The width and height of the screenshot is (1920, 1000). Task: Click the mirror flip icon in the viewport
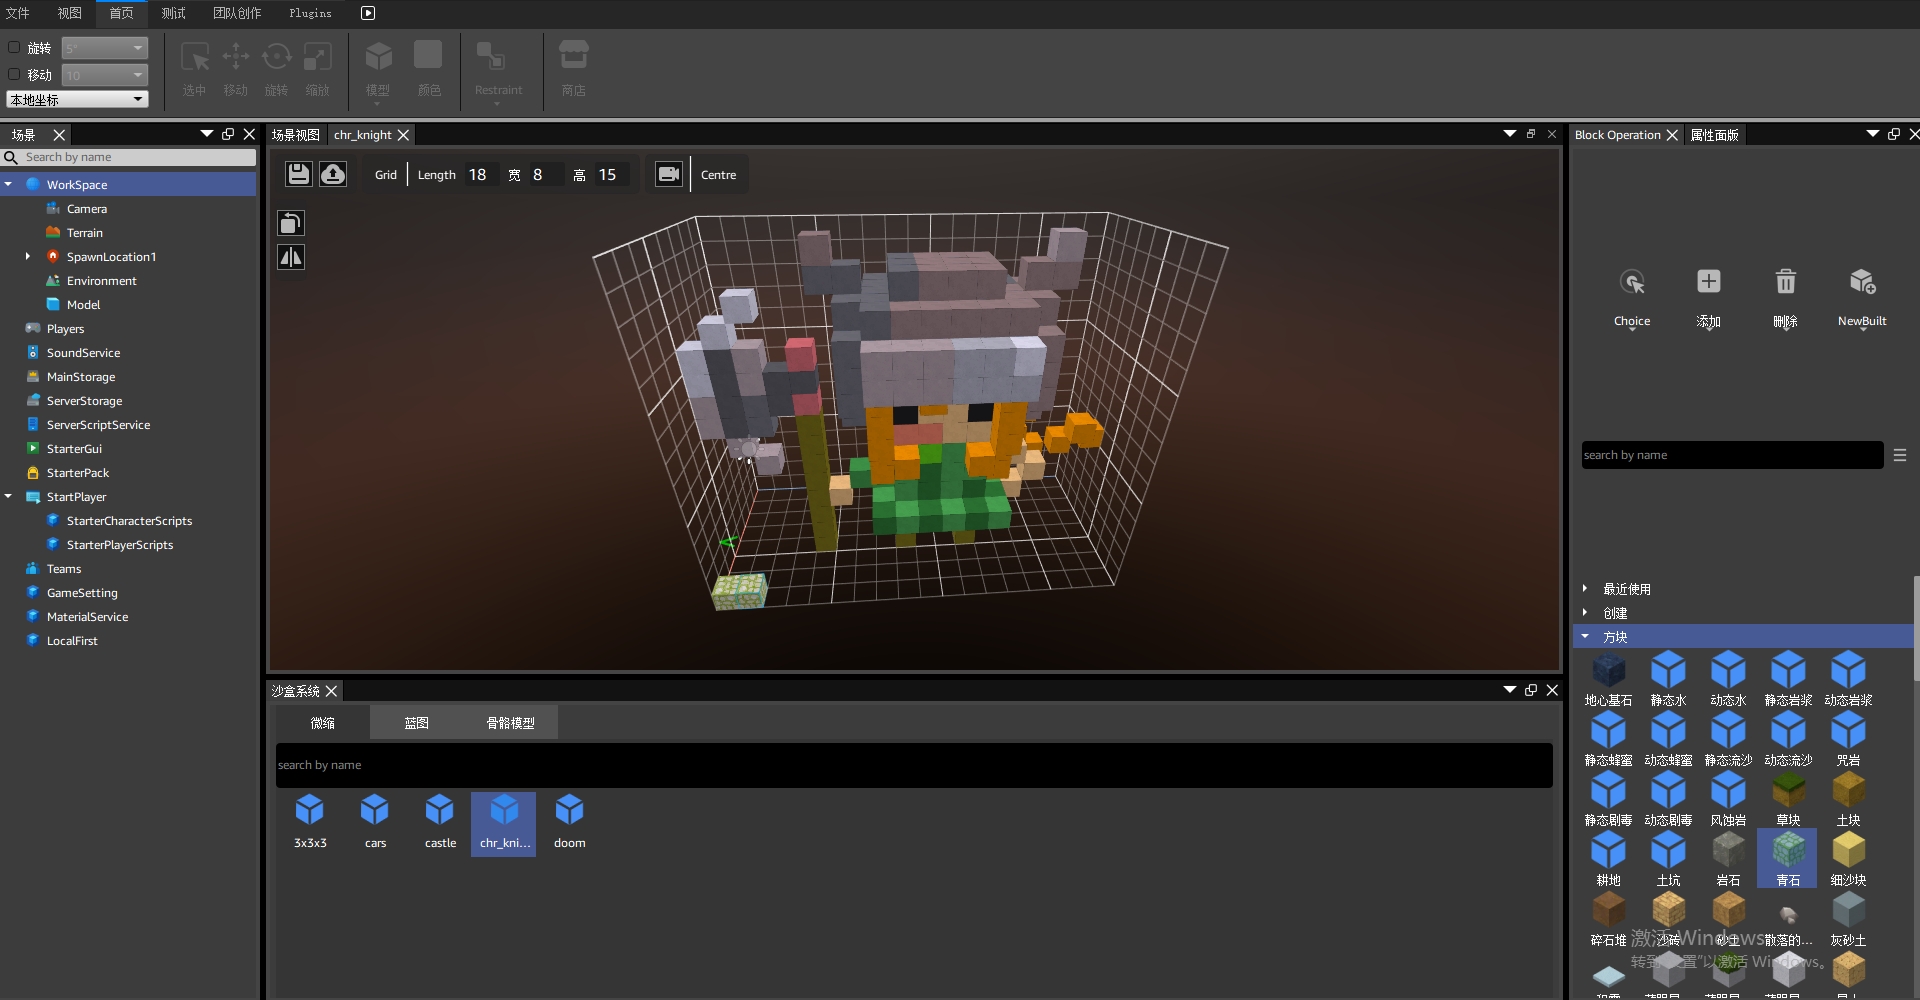291,257
